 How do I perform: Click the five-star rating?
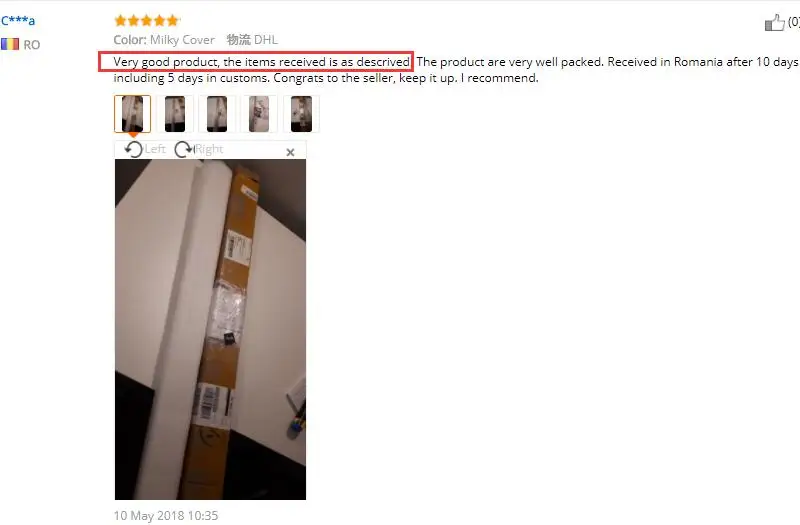[147, 20]
